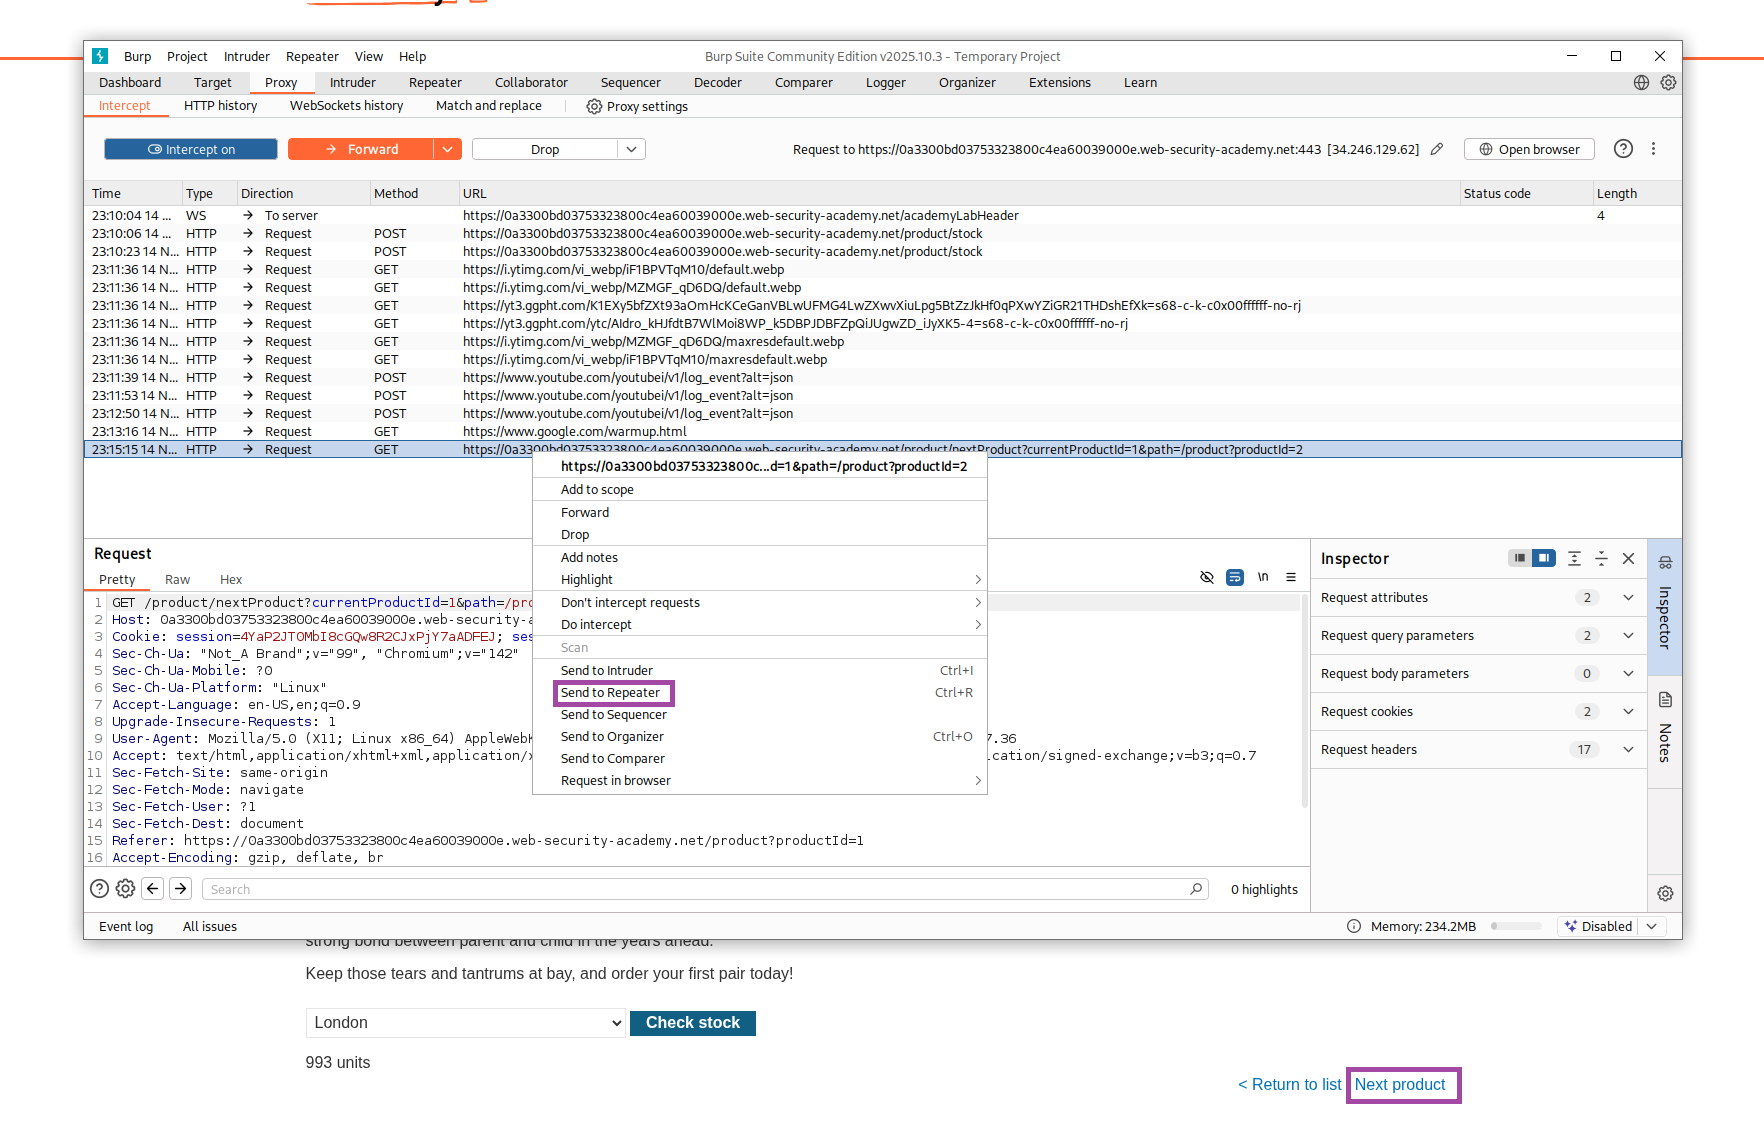1764x1121 pixels.
Task: Open the Forward button dropdown arrow
Action: (x=447, y=149)
